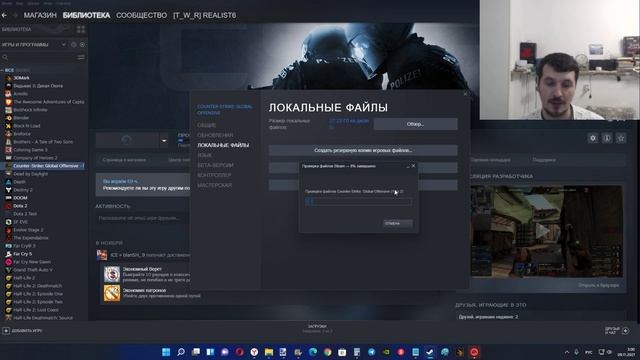Select Blender in the library list
640x360 pixels.
(x=21, y=118)
